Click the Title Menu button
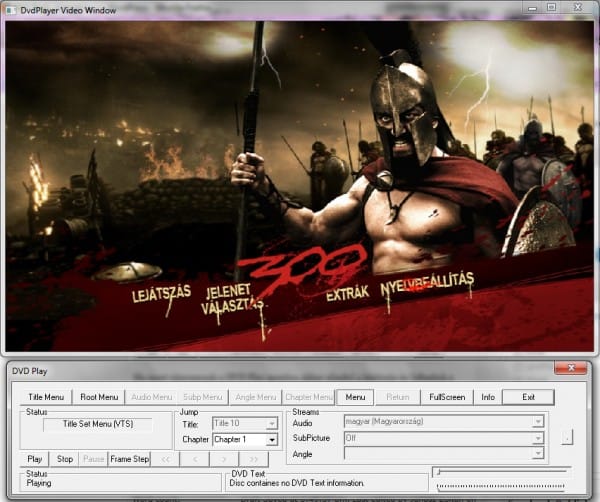This screenshot has width=600, height=502. pos(46,397)
